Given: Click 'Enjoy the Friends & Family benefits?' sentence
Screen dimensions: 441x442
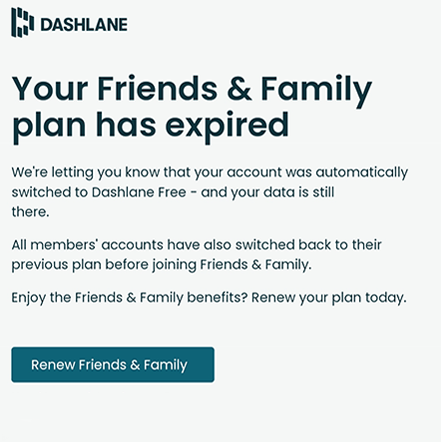Looking at the screenshot, I should tap(130, 298).
